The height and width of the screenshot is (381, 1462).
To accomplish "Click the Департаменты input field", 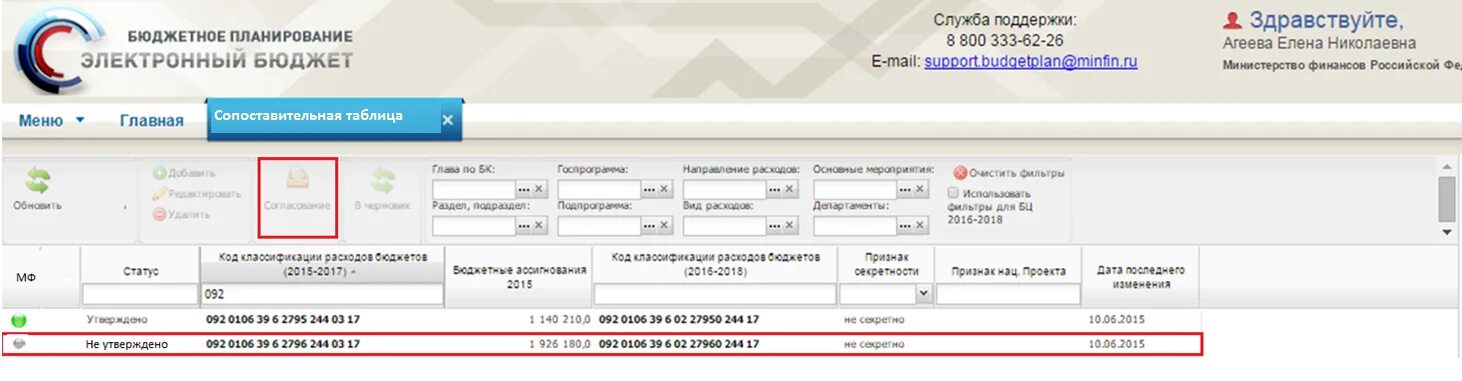I will (854, 226).
